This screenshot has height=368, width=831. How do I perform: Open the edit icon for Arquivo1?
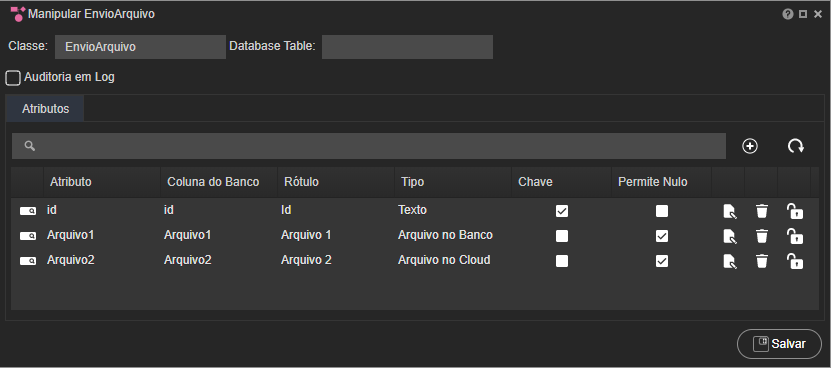click(x=730, y=236)
